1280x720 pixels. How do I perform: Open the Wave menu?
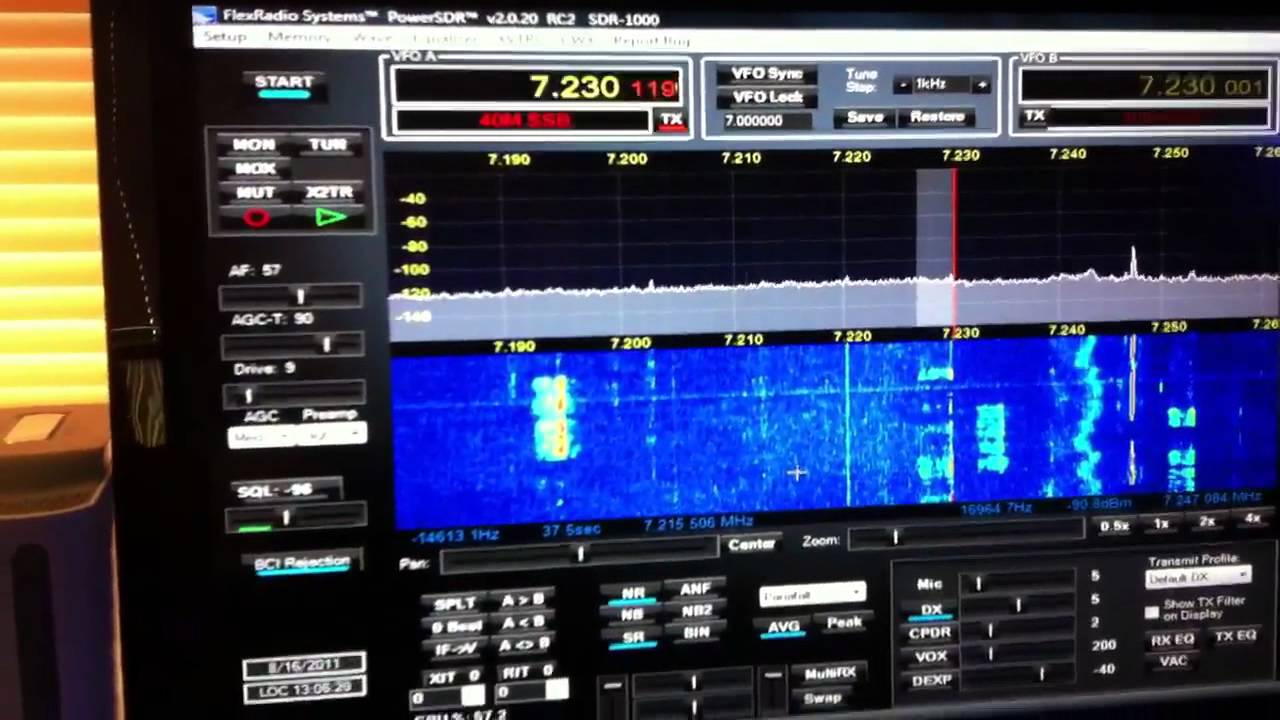(x=373, y=39)
